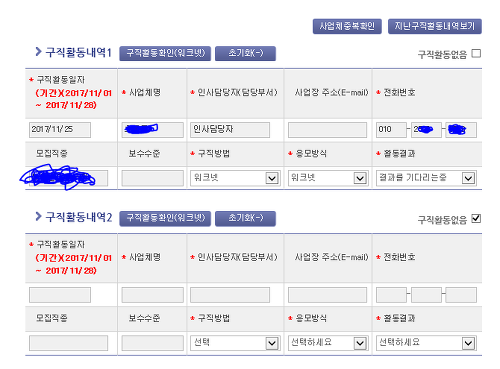Open 구직방법 dropdown showing 워크넷
This screenshot has width=500, height=369.
click(235, 178)
